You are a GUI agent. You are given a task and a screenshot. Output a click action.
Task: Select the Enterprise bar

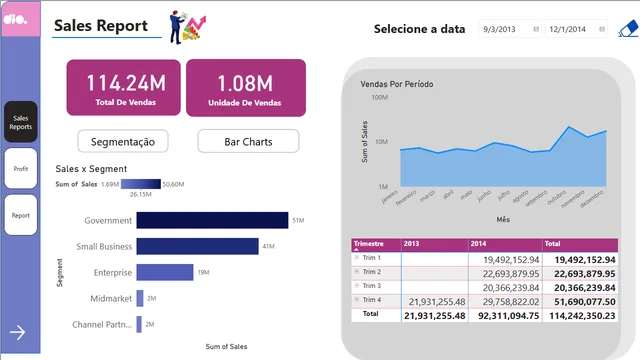click(165, 272)
